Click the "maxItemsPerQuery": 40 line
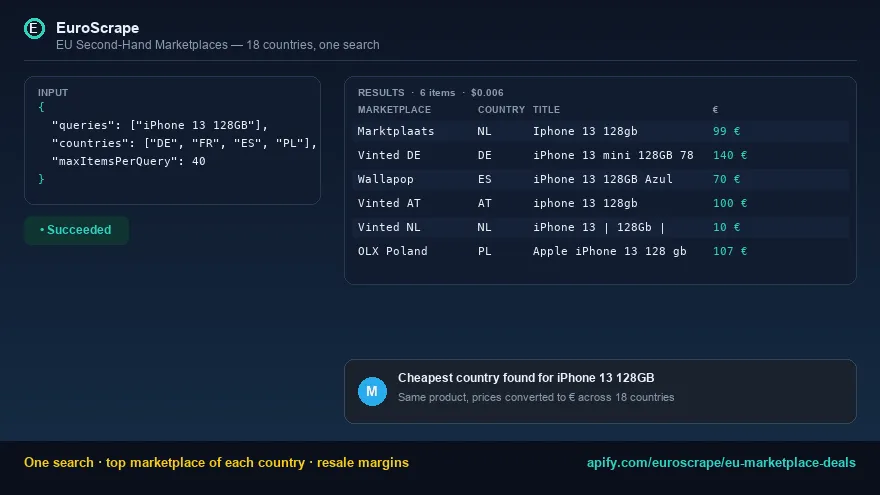This screenshot has height=495, width=880. pyautogui.click(x=129, y=161)
